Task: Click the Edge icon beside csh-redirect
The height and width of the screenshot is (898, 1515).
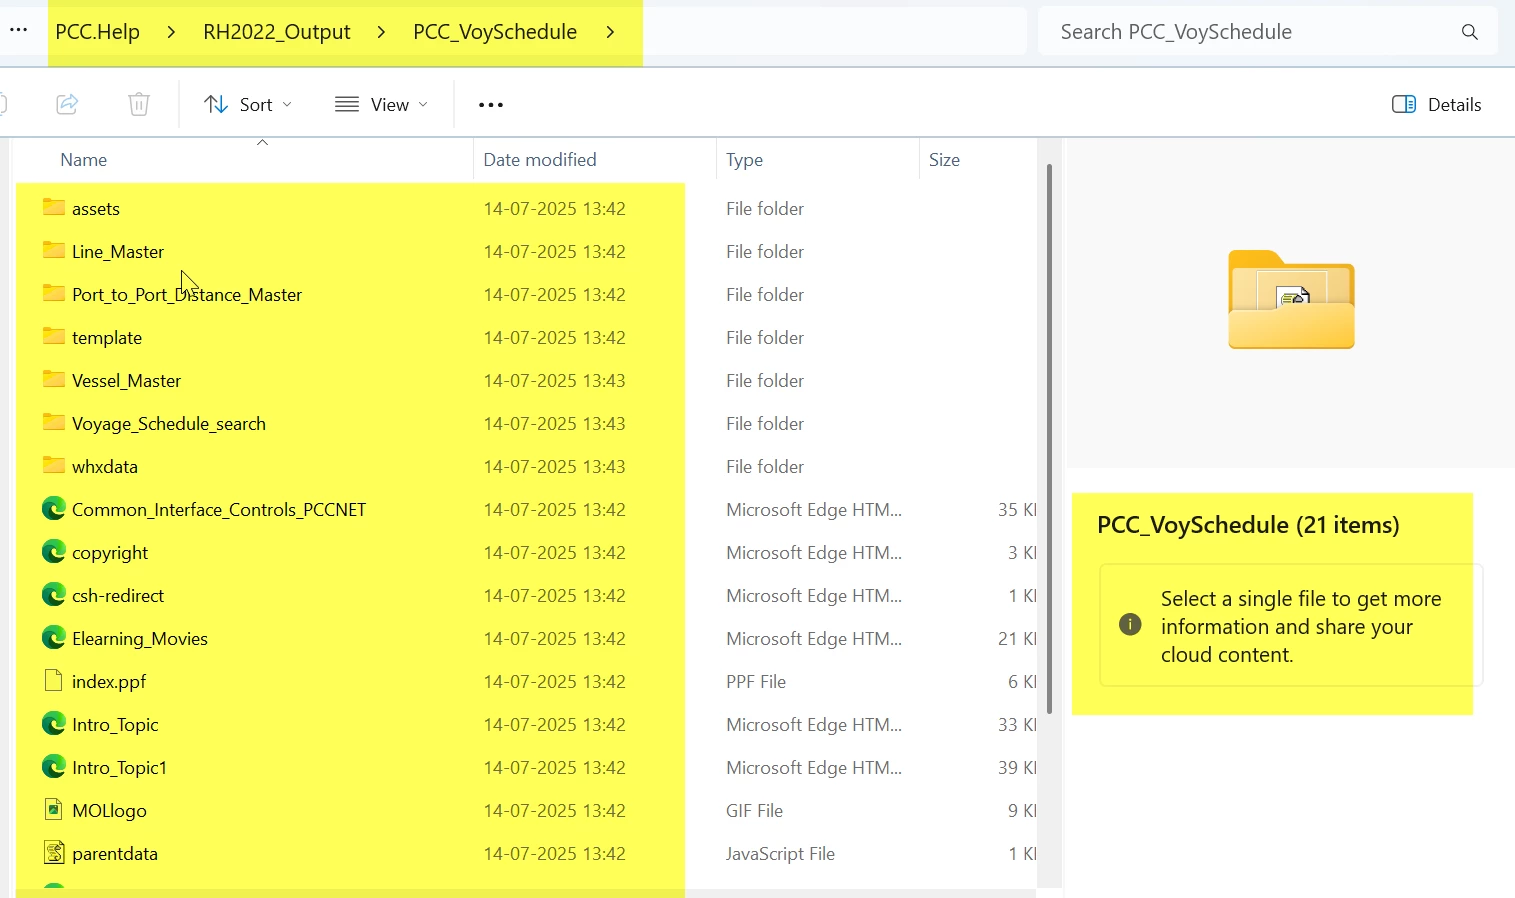Action: click(54, 595)
